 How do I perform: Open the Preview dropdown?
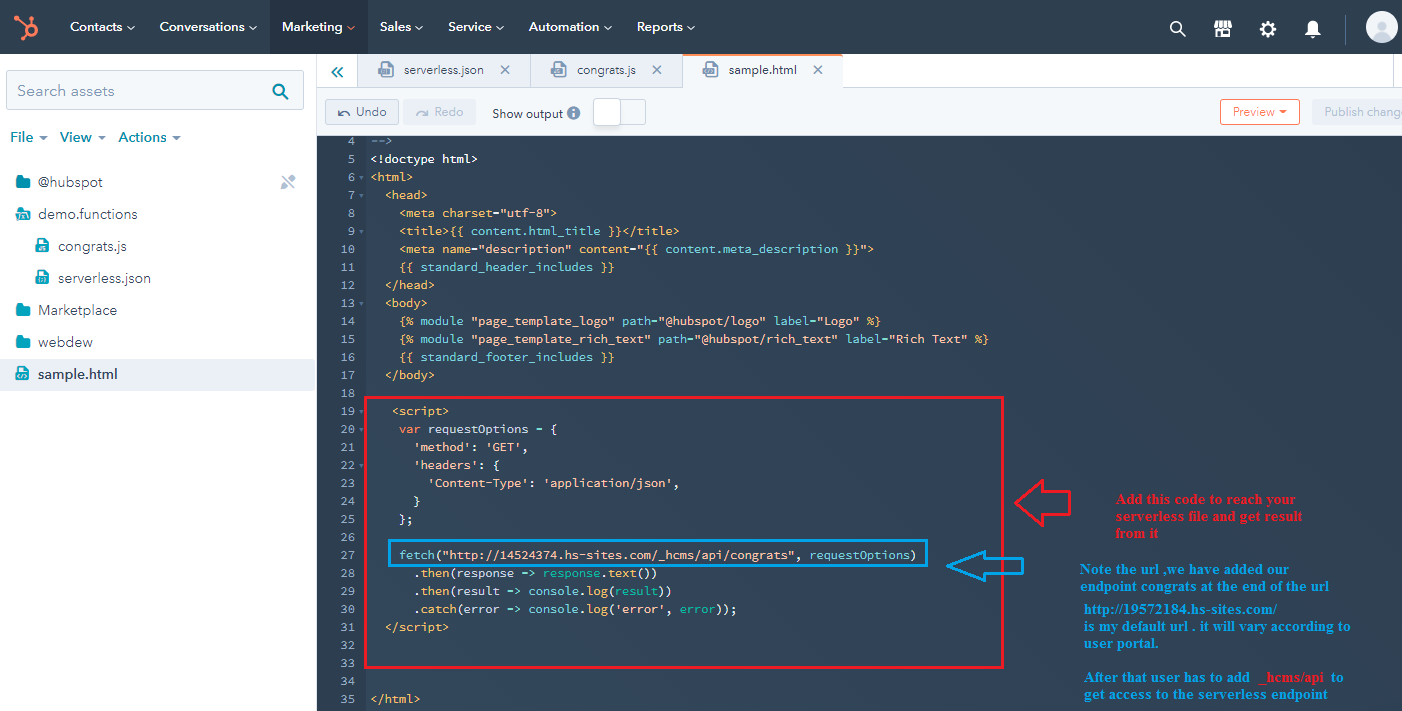pos(1259,112)
